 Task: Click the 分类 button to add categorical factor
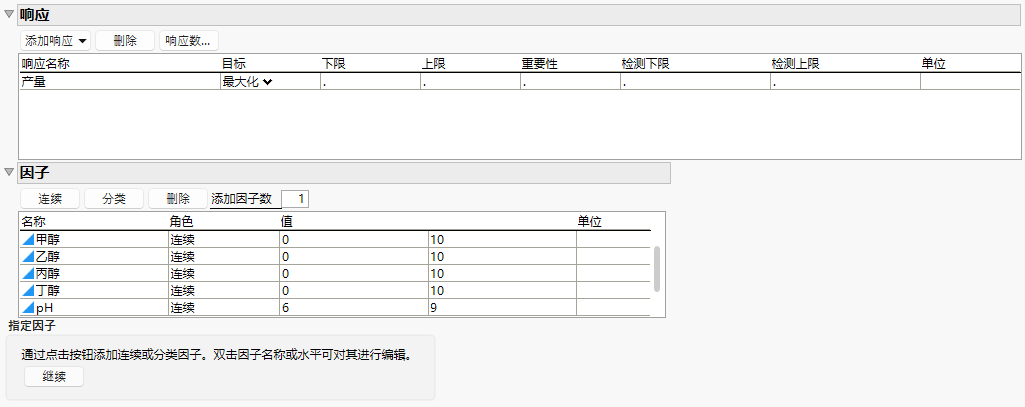(x=114, y=199)
